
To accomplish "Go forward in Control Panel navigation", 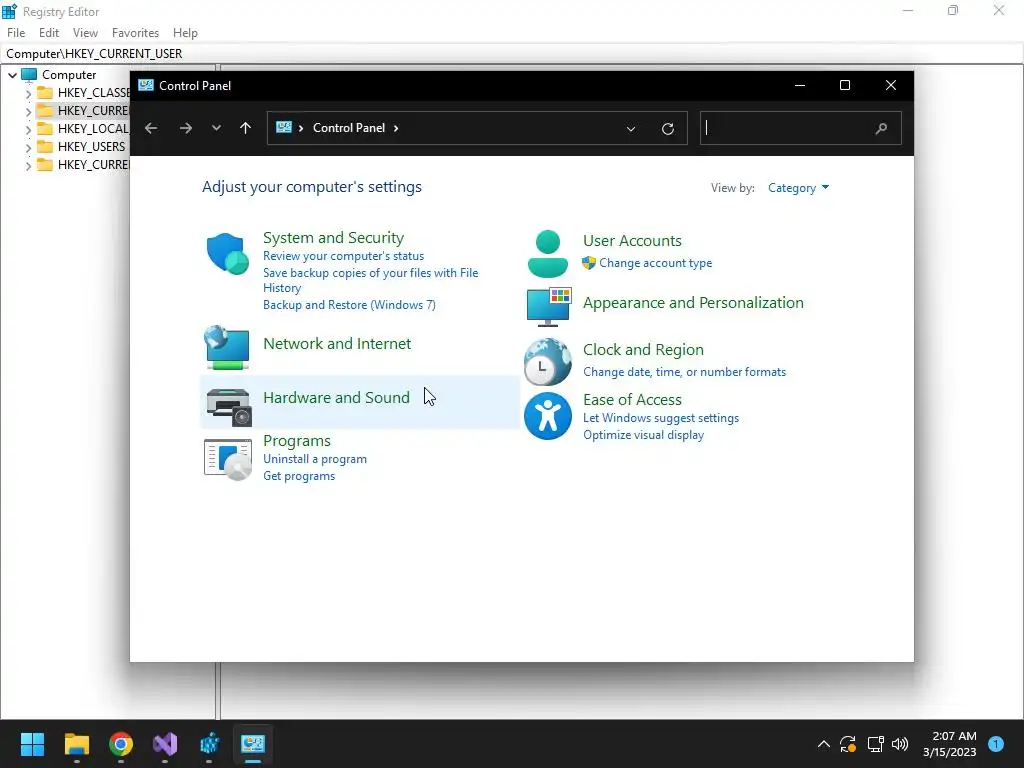I will pos(185,128).
